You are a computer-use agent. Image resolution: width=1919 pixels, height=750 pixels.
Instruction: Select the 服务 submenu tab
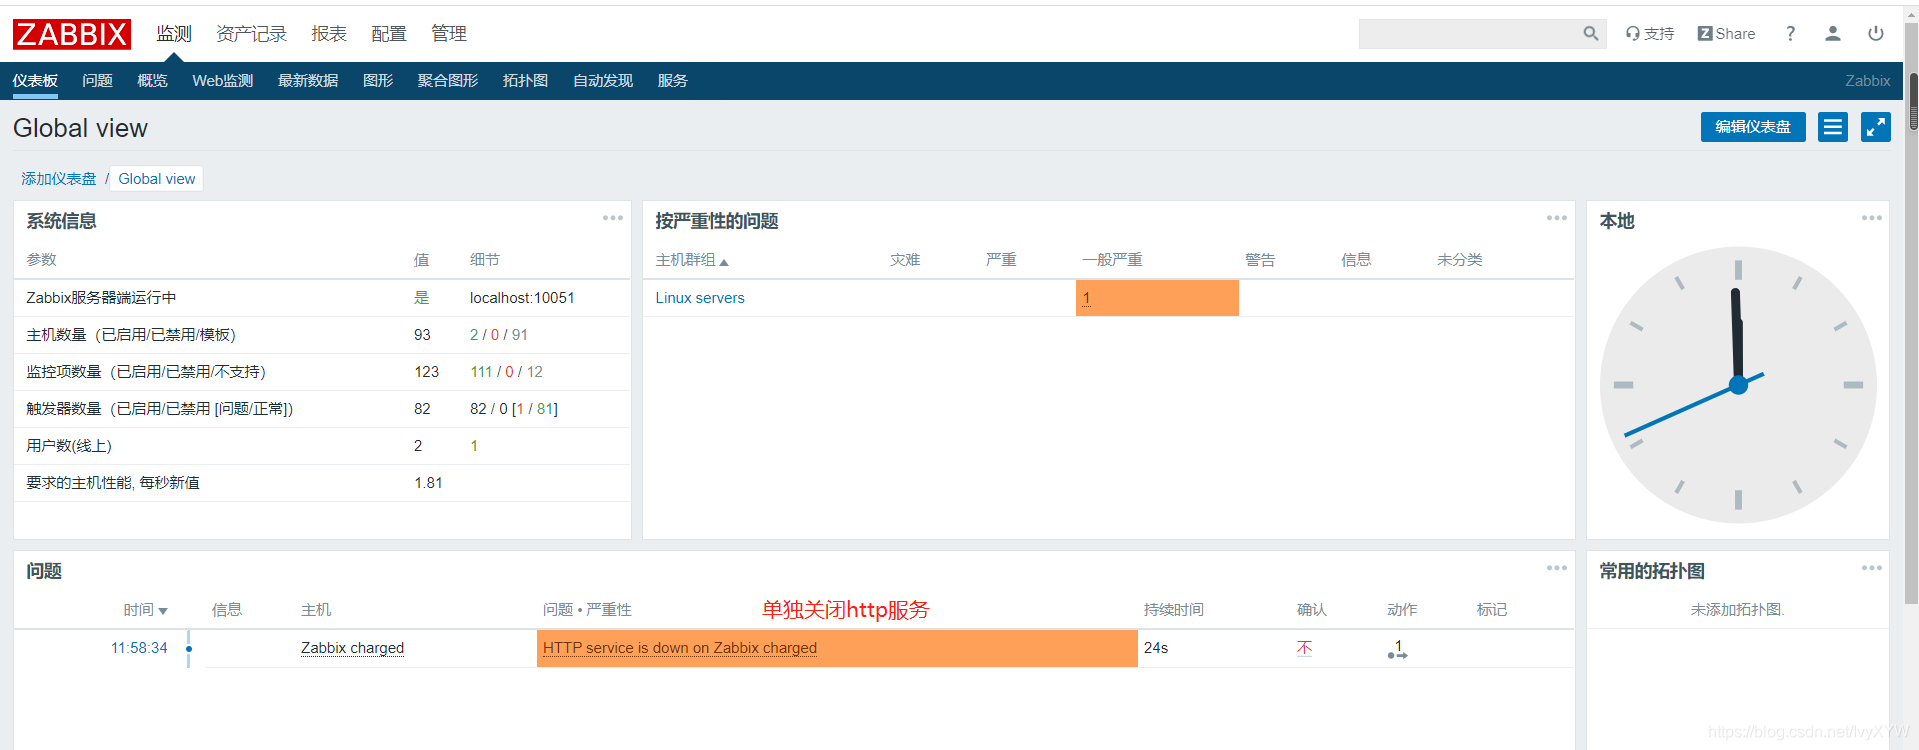click(x=672, y=81)
